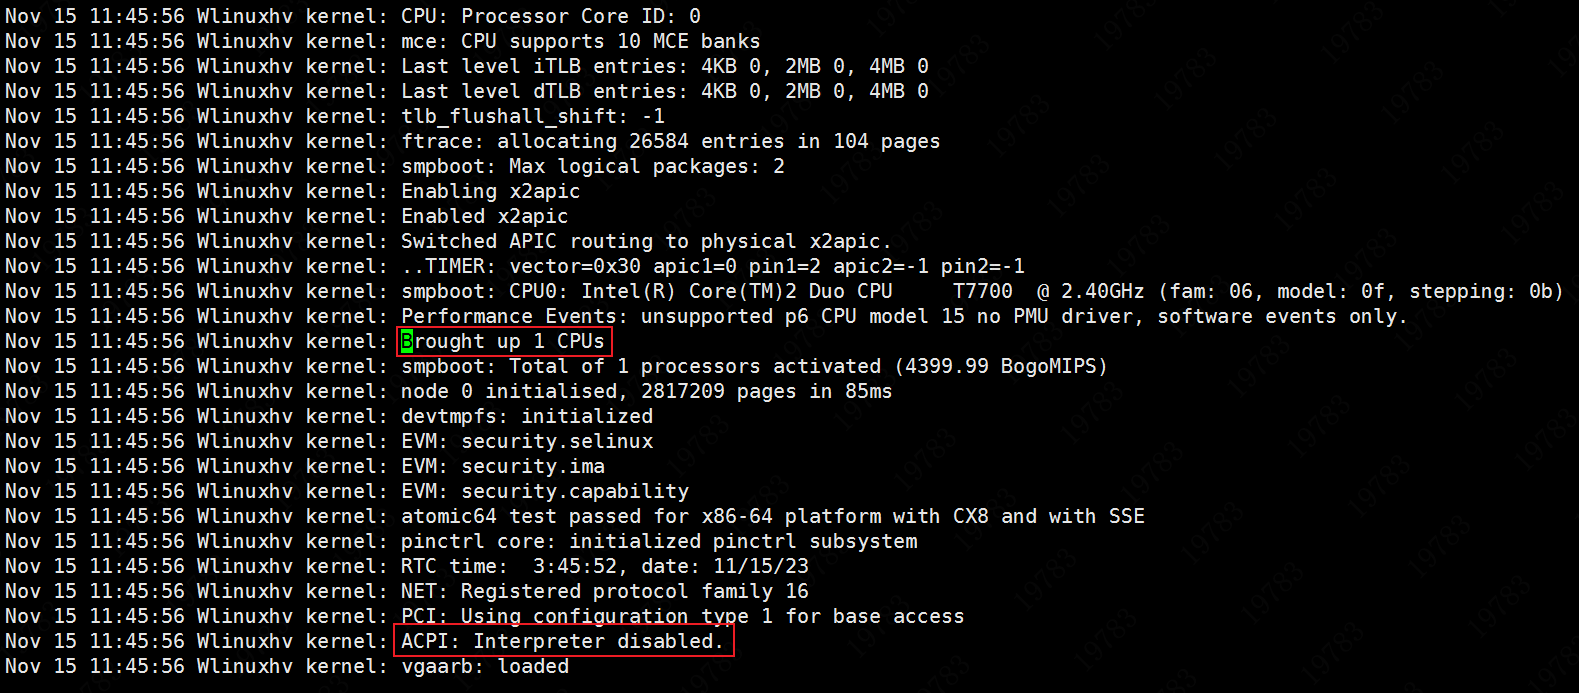This screenshot has width=1579, height=693.
Task: Click the "ftrace: allocating 26584 entries" line
Action: click(x=671, y=141)
